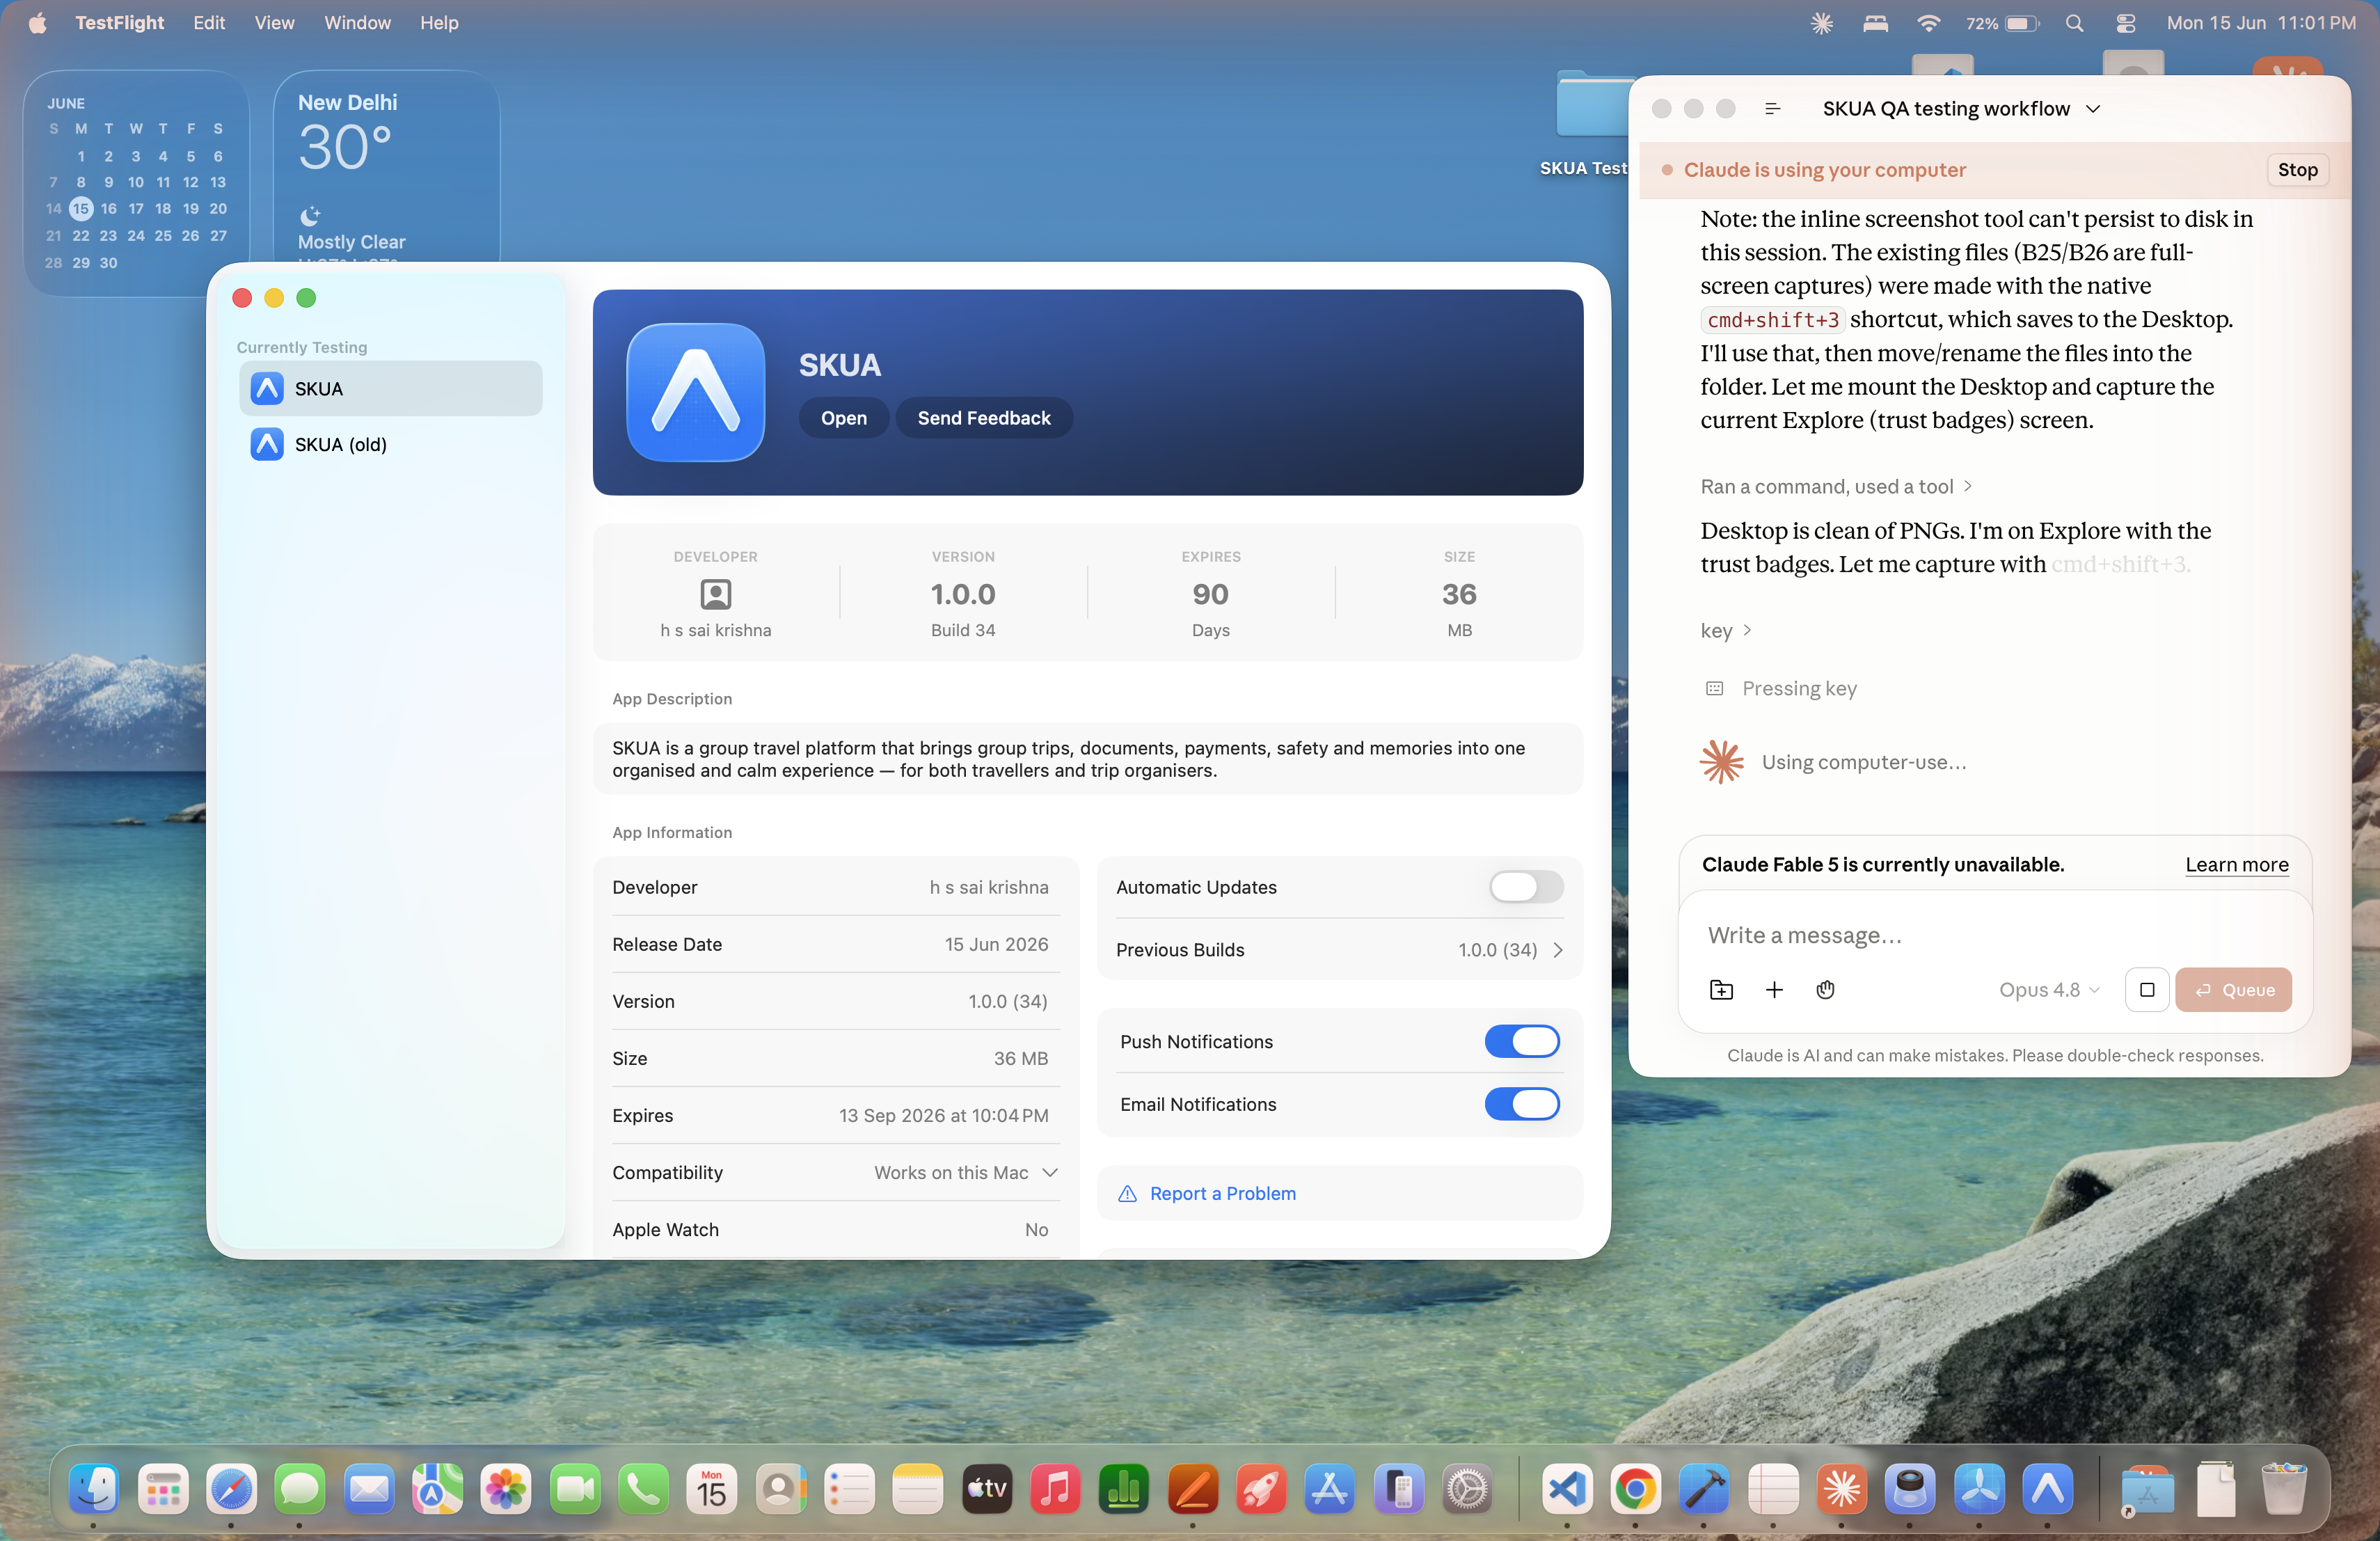The height and width of the screenshot is (1541, 2380).
Task: Click the hand icon in Claude composer
Action: [x=1825, y=989]
